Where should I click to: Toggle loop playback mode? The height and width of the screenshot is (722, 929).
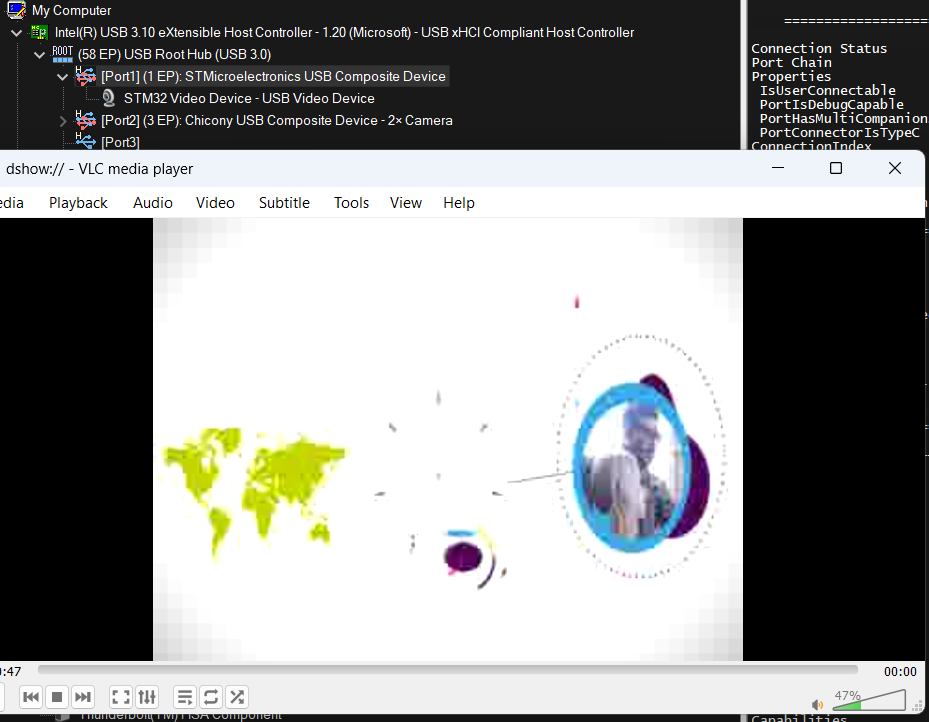coord(211,697)
